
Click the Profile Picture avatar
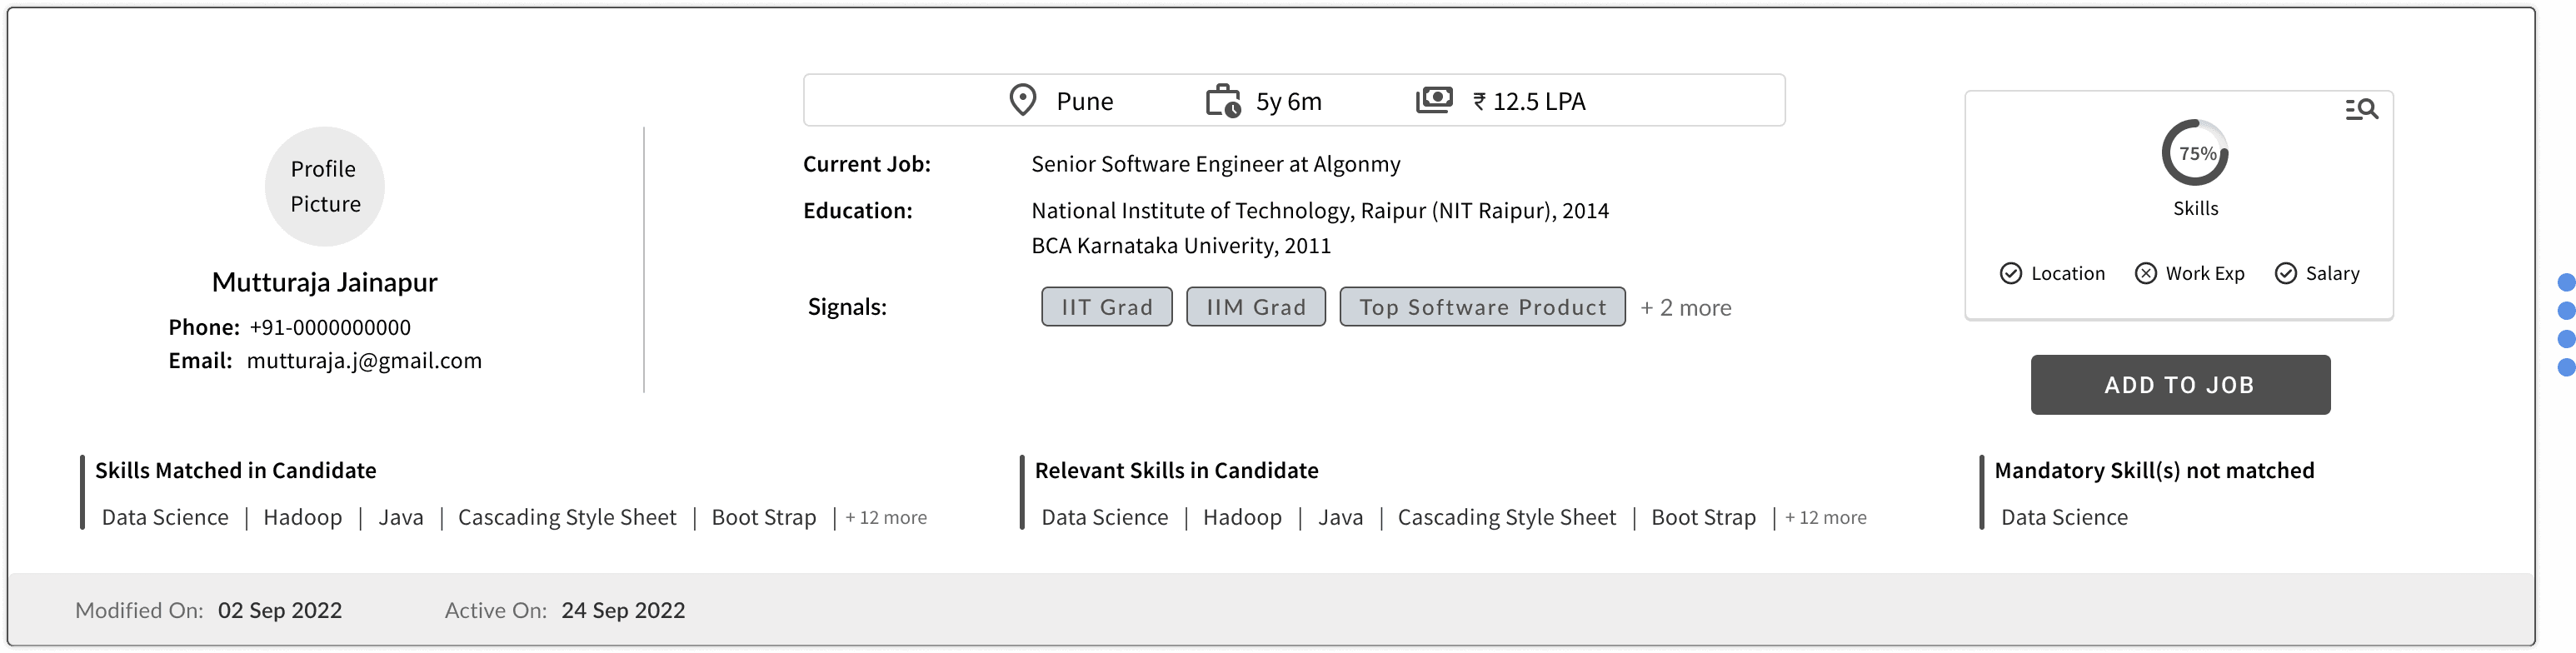click(325, 187)
